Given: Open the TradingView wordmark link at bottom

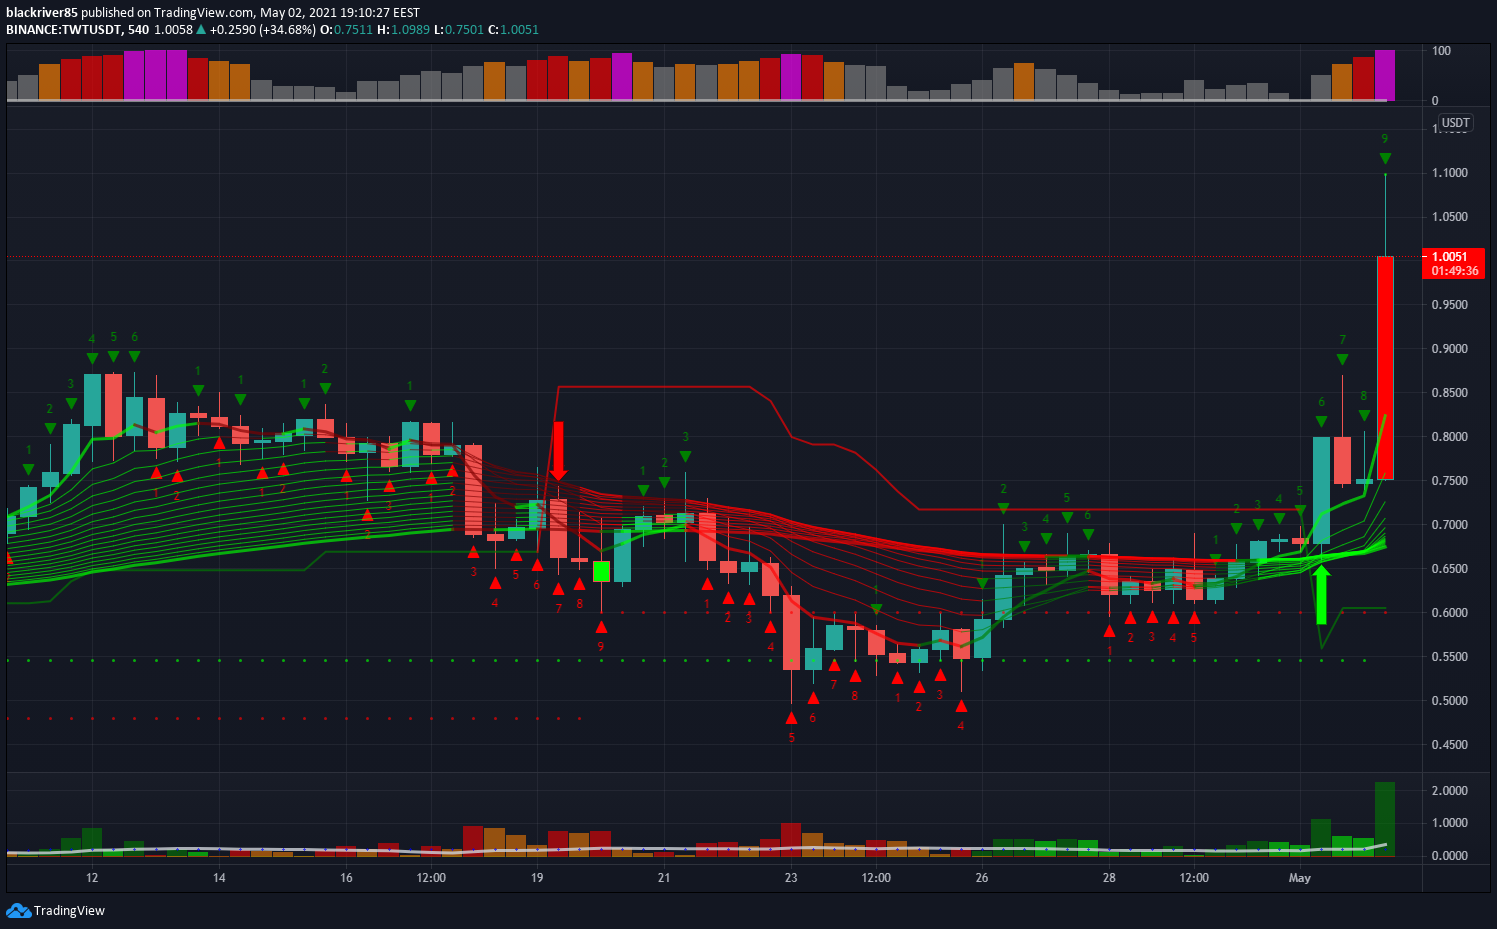Looking at the screenshot, I should (x=69, y=911).
